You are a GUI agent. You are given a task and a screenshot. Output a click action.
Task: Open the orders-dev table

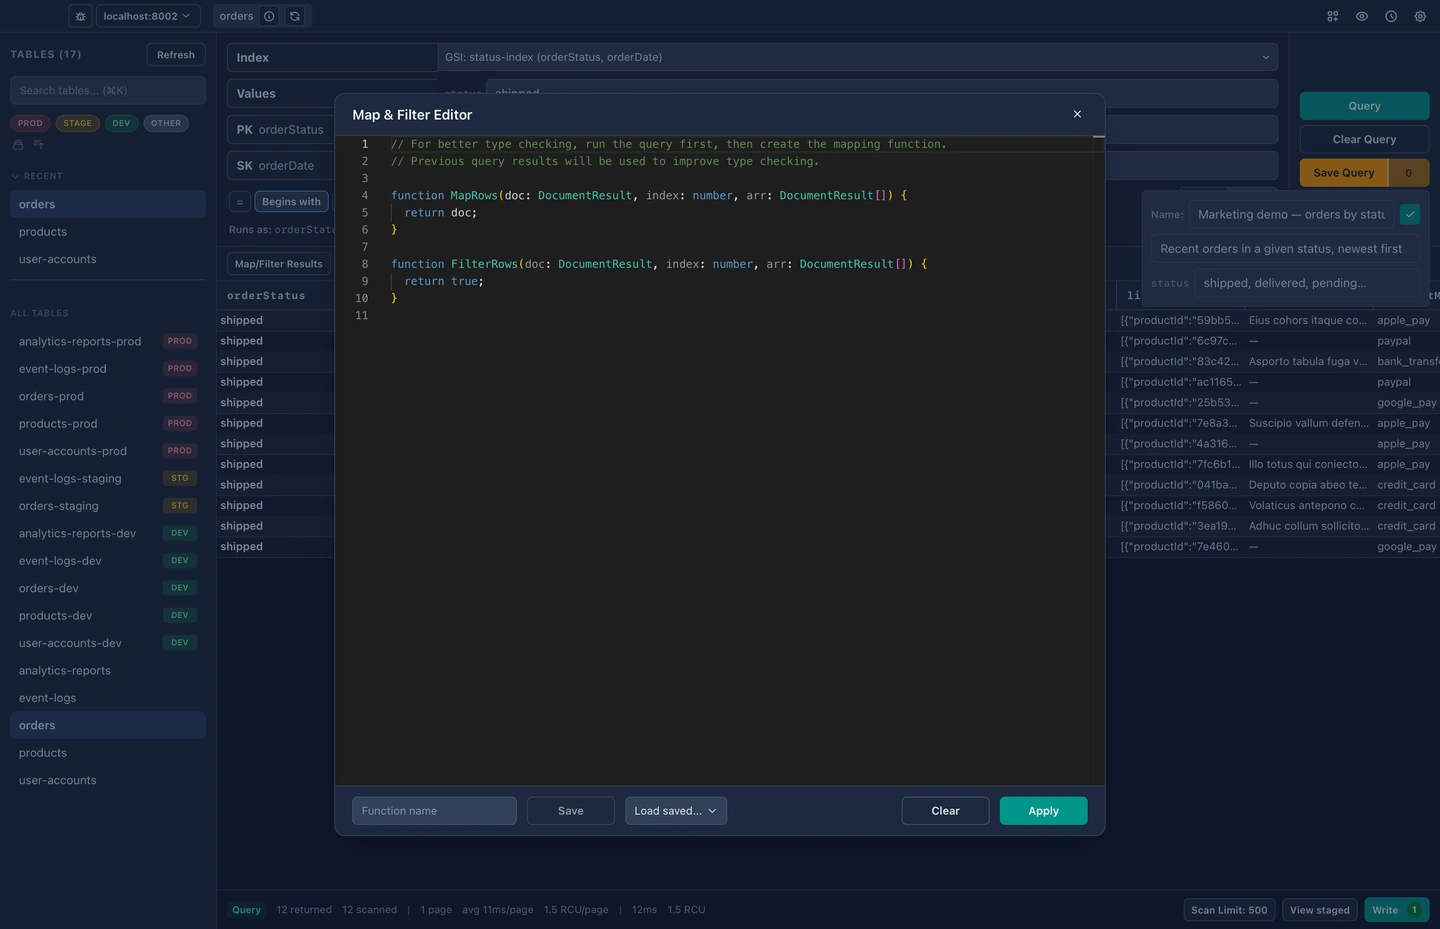click(x=108, y=589)
